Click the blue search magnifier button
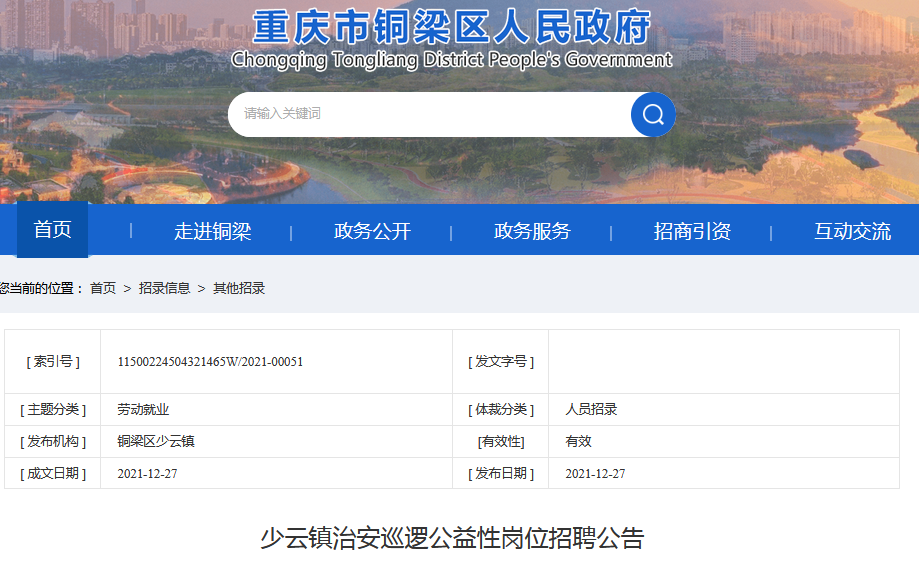This screenshot has width=919, height=562. (653, 114)
